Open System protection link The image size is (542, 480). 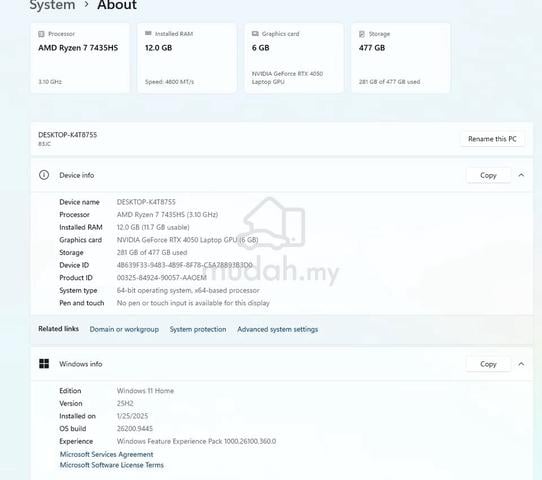198,329
